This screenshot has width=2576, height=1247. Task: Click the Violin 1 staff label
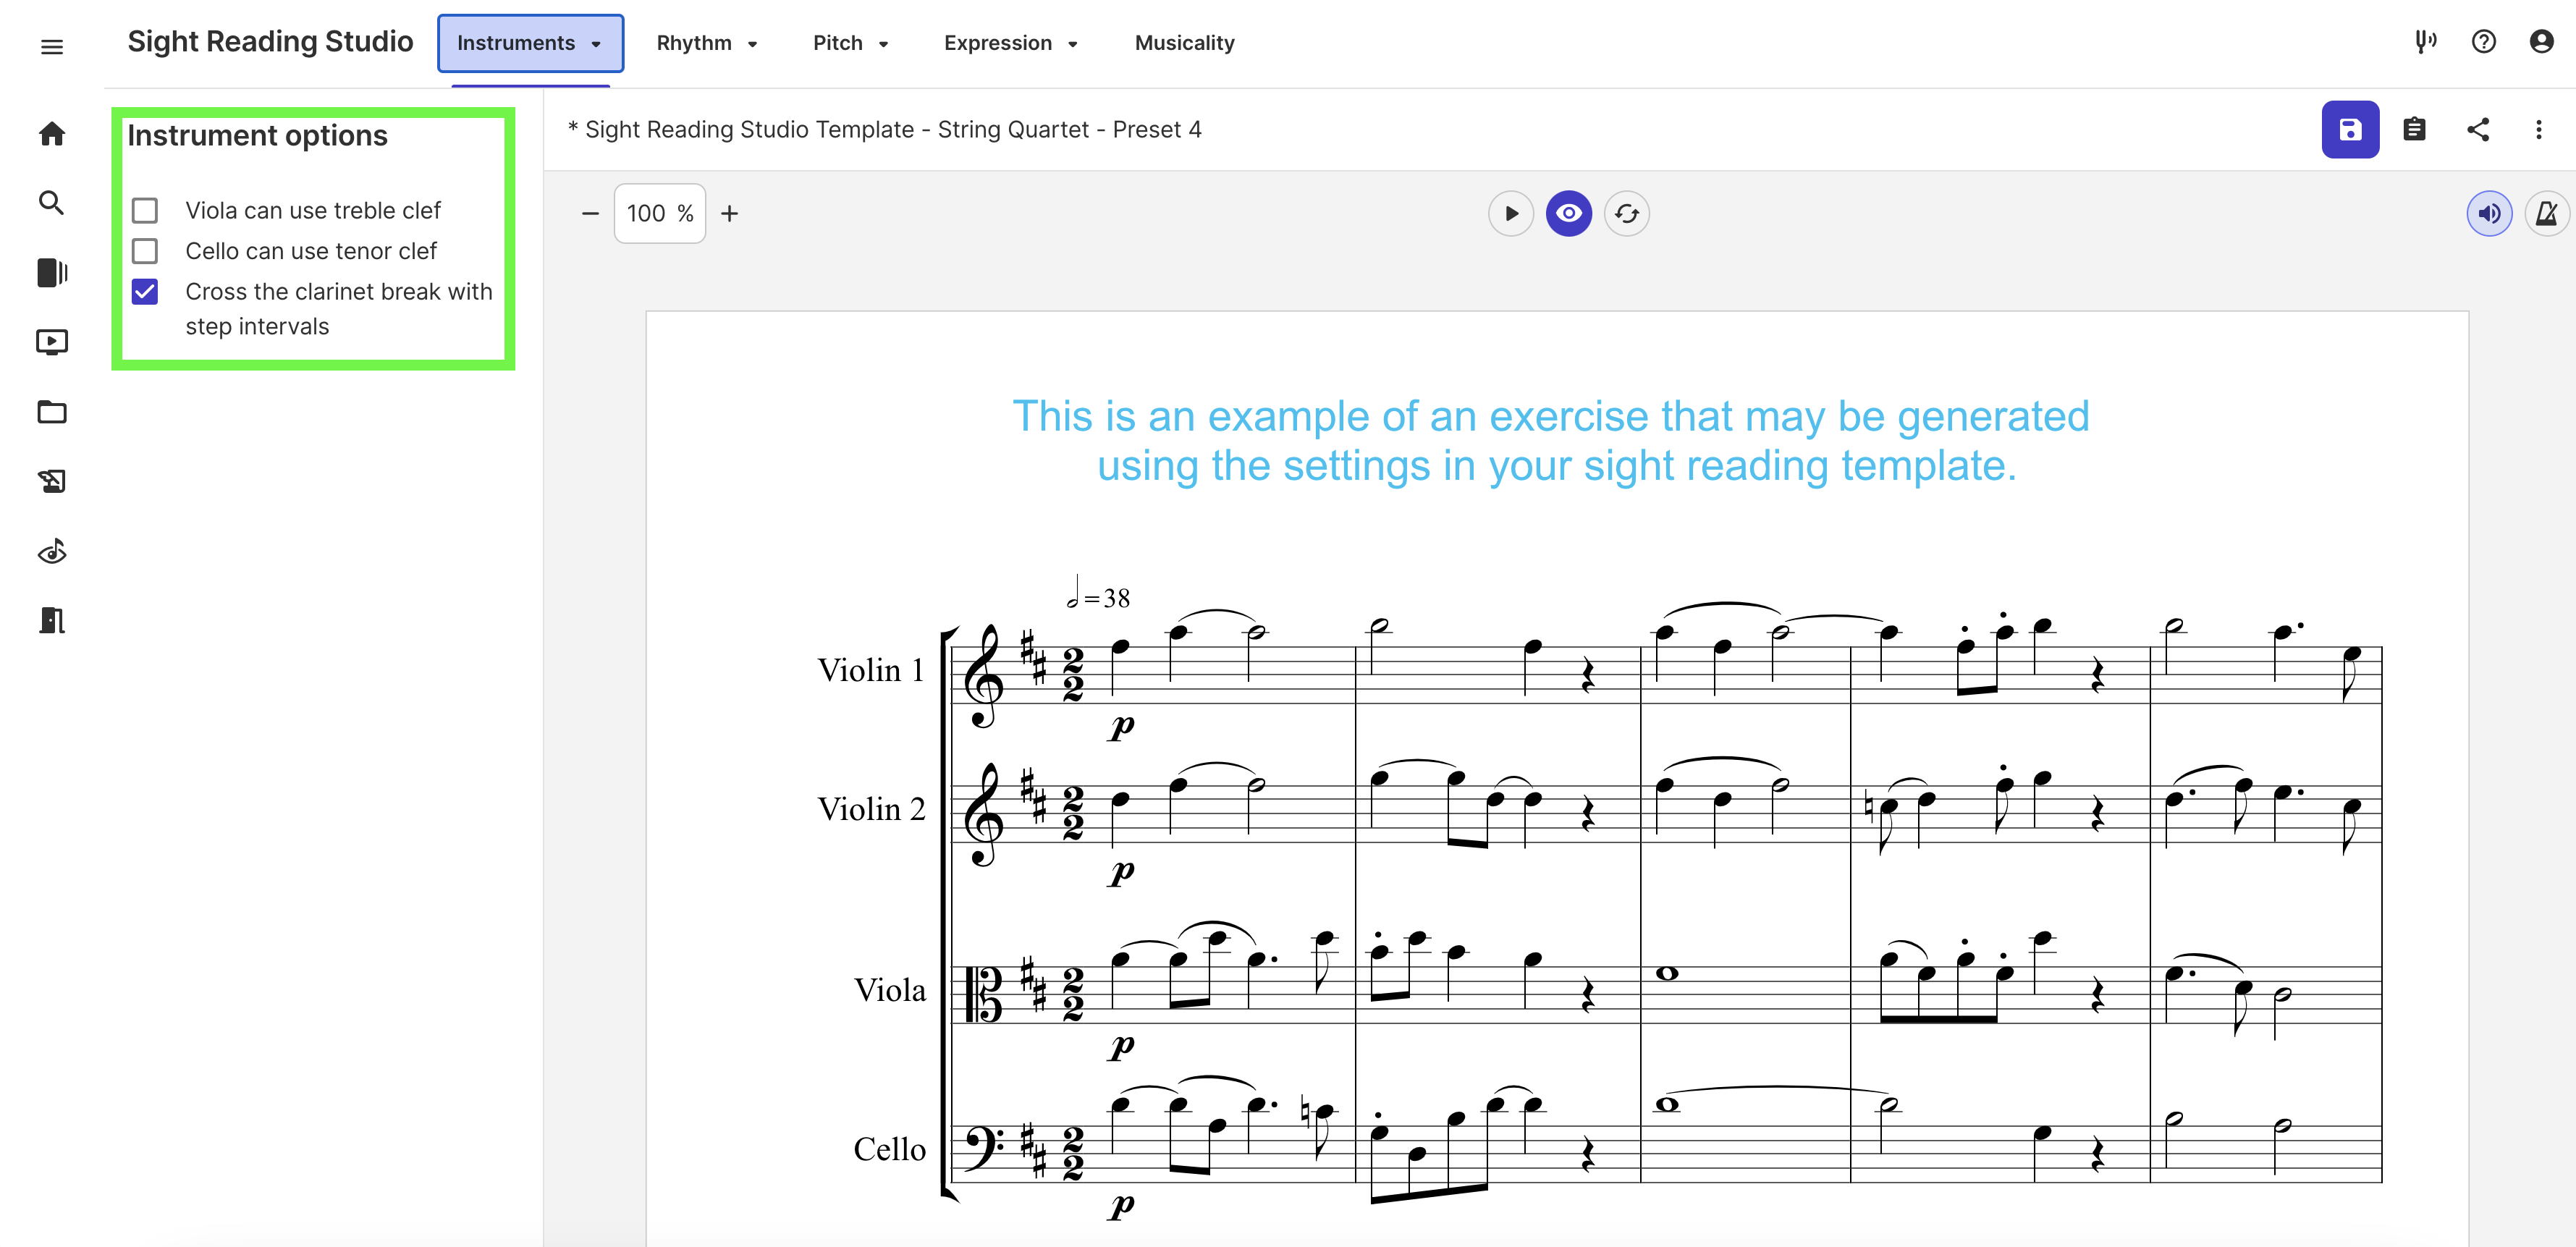[x=871, y=669]
